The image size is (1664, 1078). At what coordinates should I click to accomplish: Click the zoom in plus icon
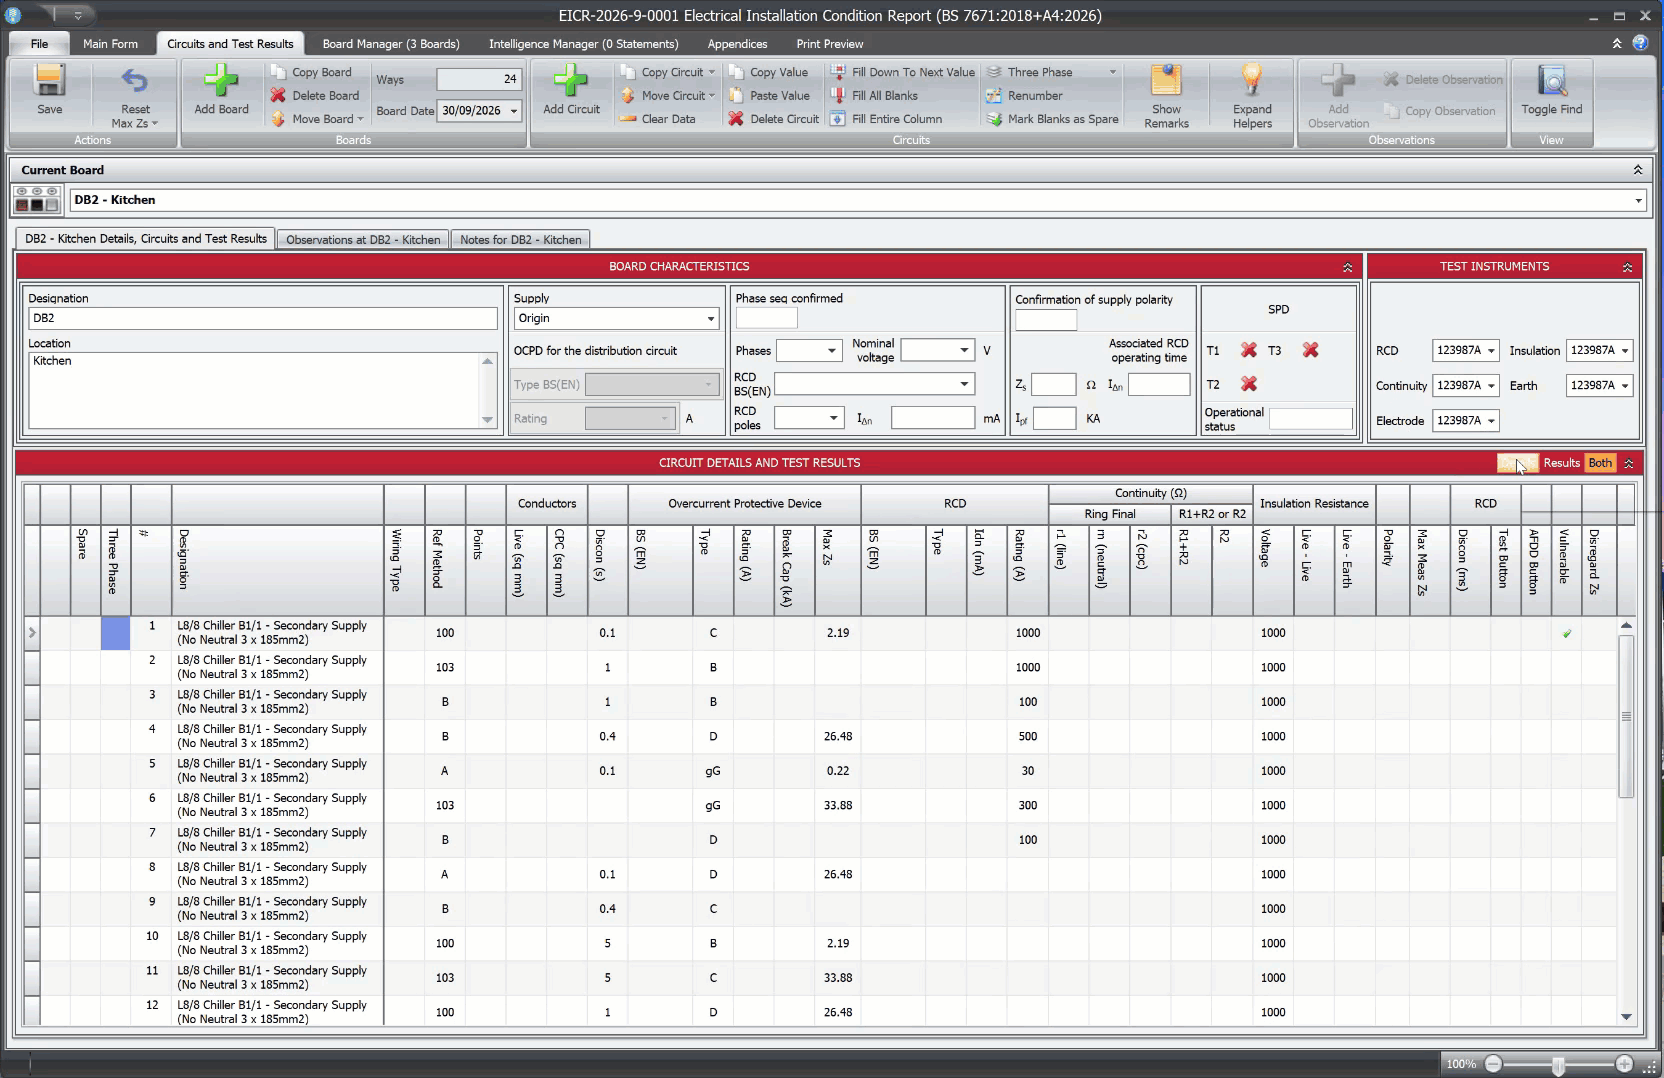coord(1625,1064)
